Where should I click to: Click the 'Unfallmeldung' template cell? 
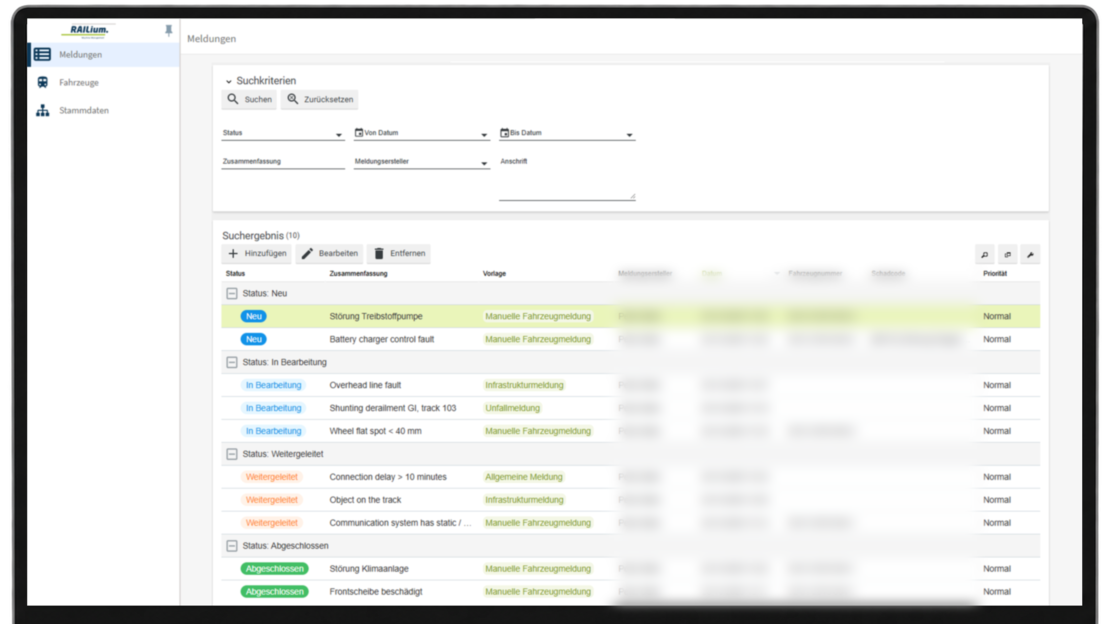point(513,408)
